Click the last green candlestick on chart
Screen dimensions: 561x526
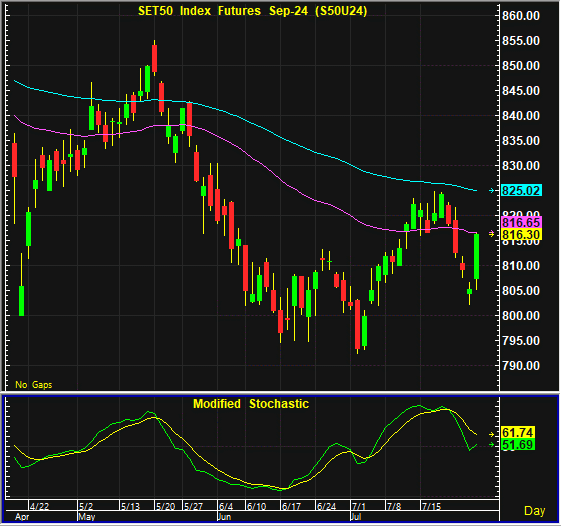pos(477,256)
